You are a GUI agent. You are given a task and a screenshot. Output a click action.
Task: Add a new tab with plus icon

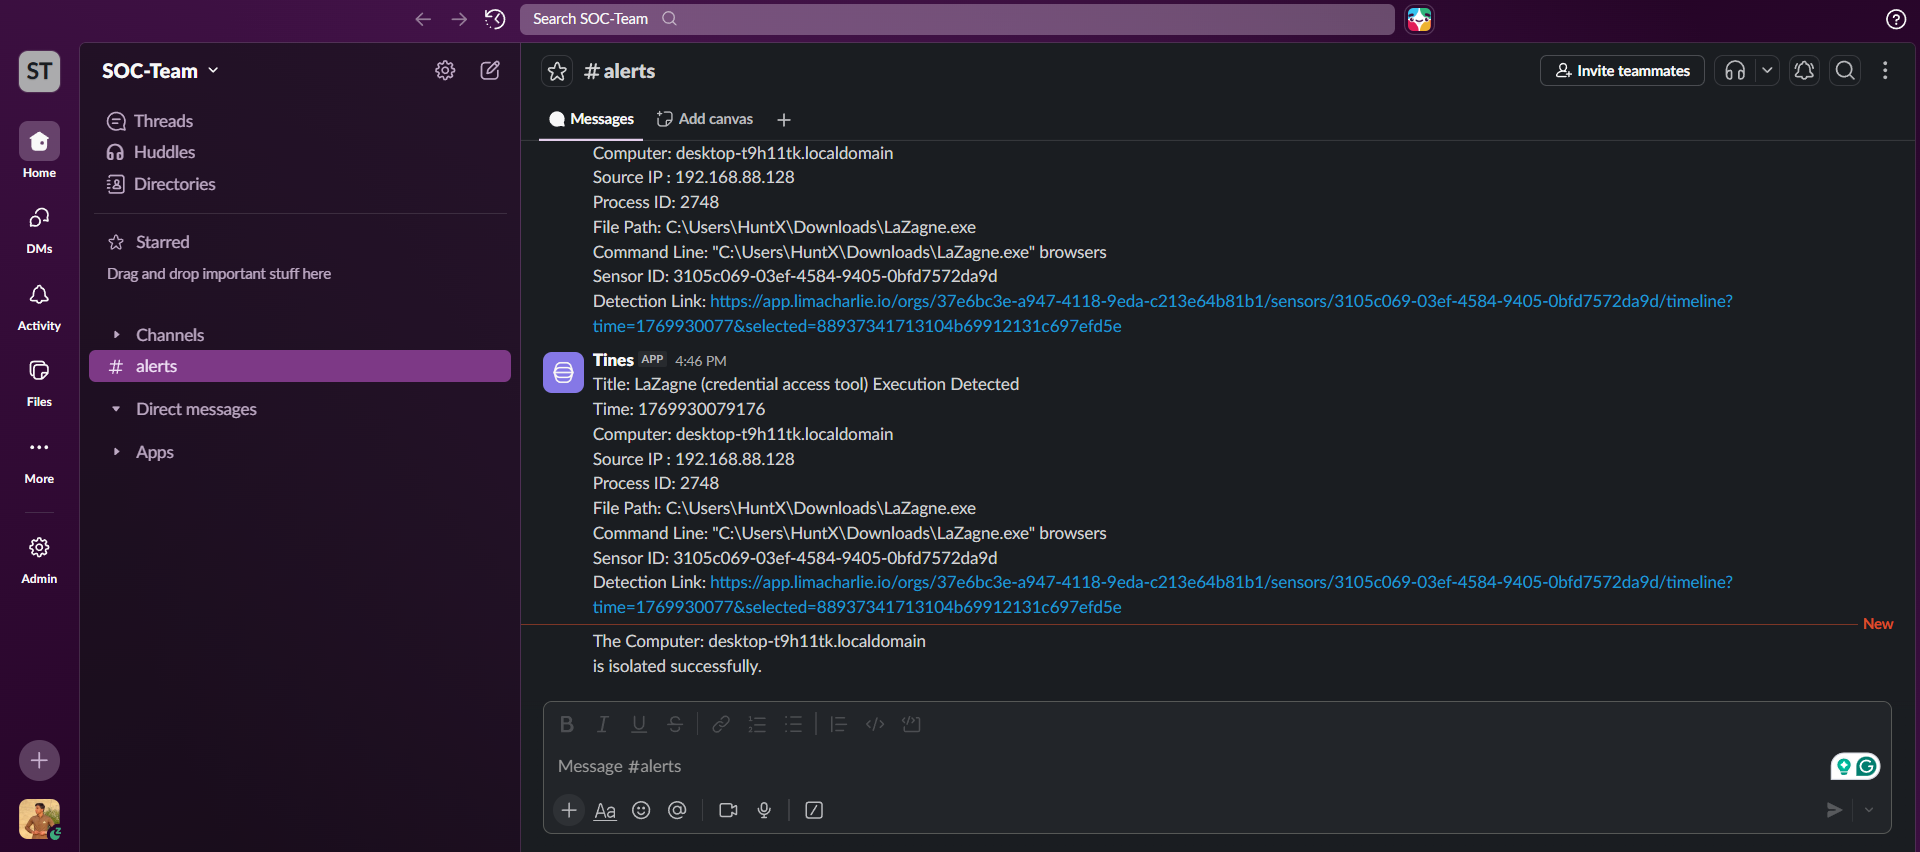(784, 120)
